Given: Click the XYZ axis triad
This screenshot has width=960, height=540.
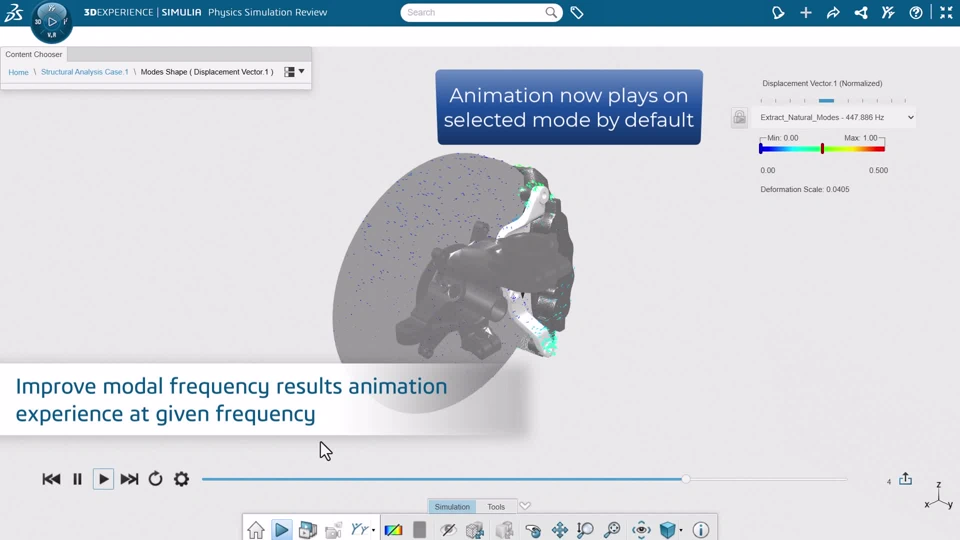Looking at the screenshot, I should tap(939, 496).
